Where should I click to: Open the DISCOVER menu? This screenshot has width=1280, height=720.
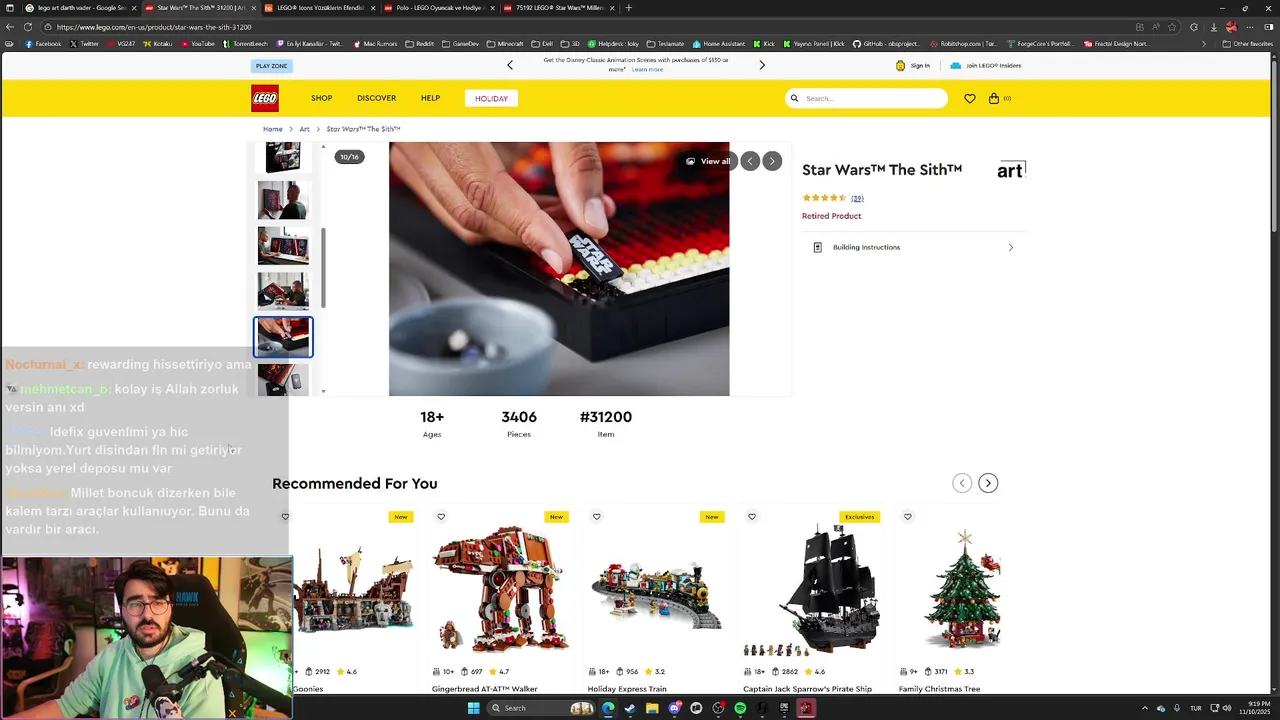376,98
